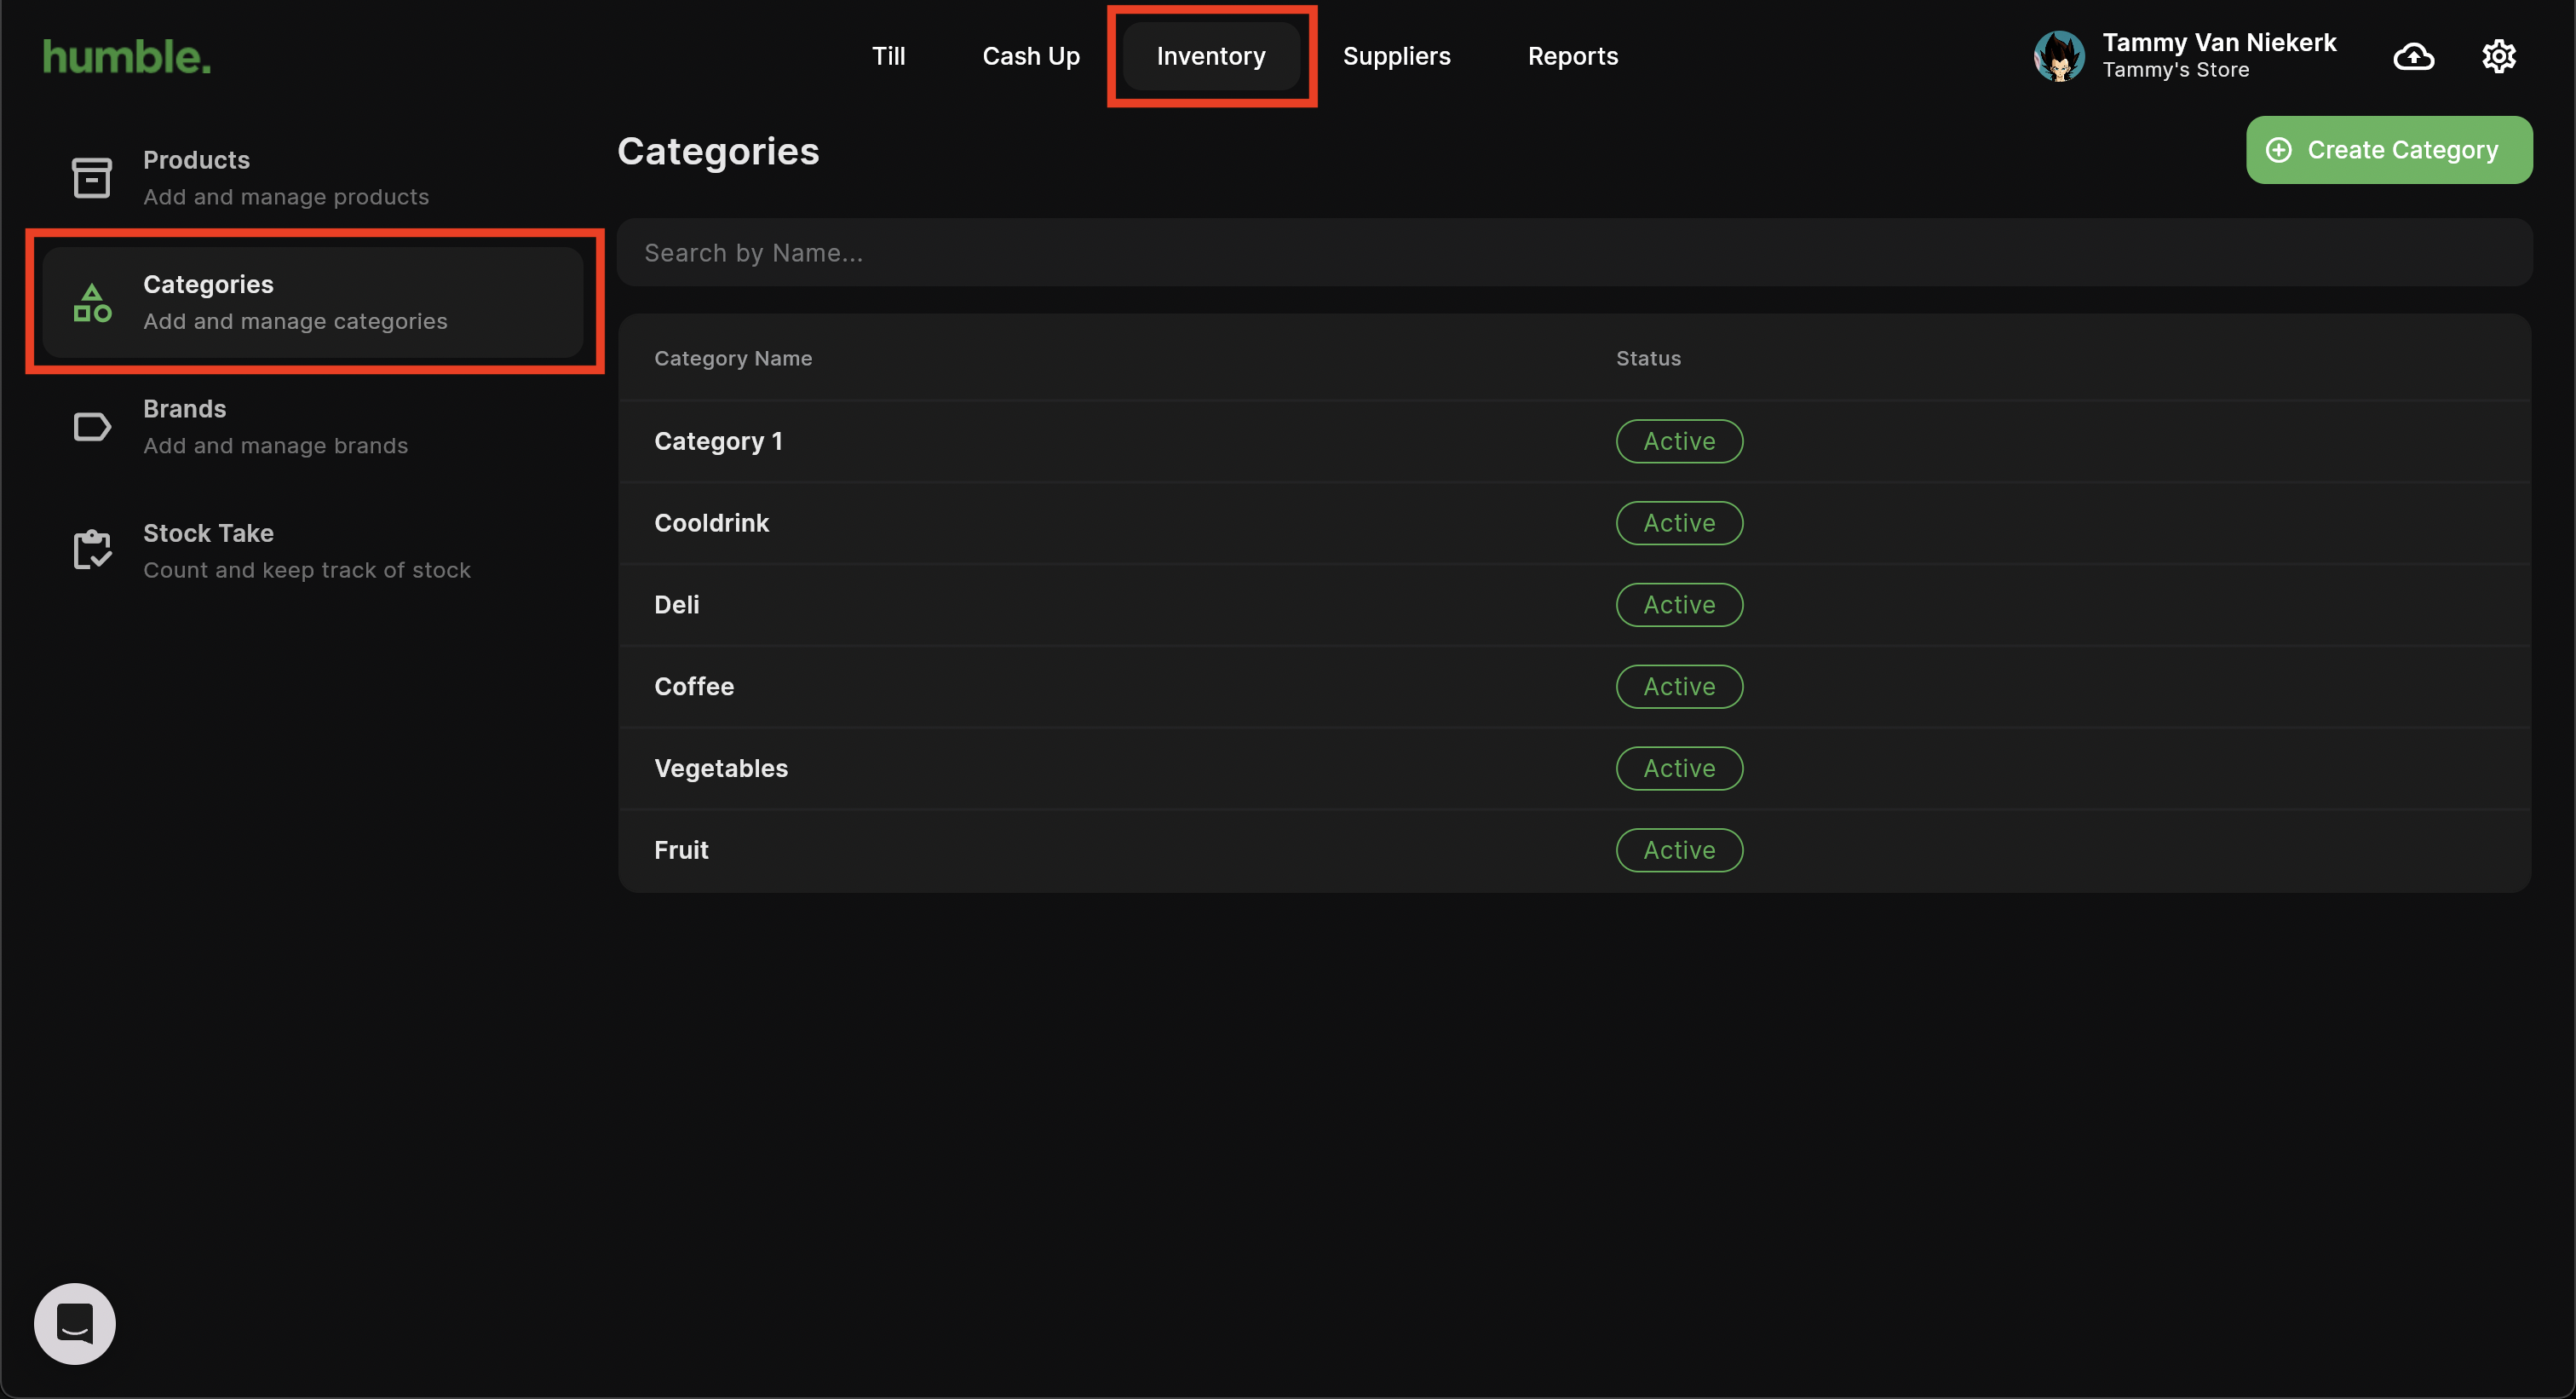Click the Active badge for Vegetables

pos(1679,768)
